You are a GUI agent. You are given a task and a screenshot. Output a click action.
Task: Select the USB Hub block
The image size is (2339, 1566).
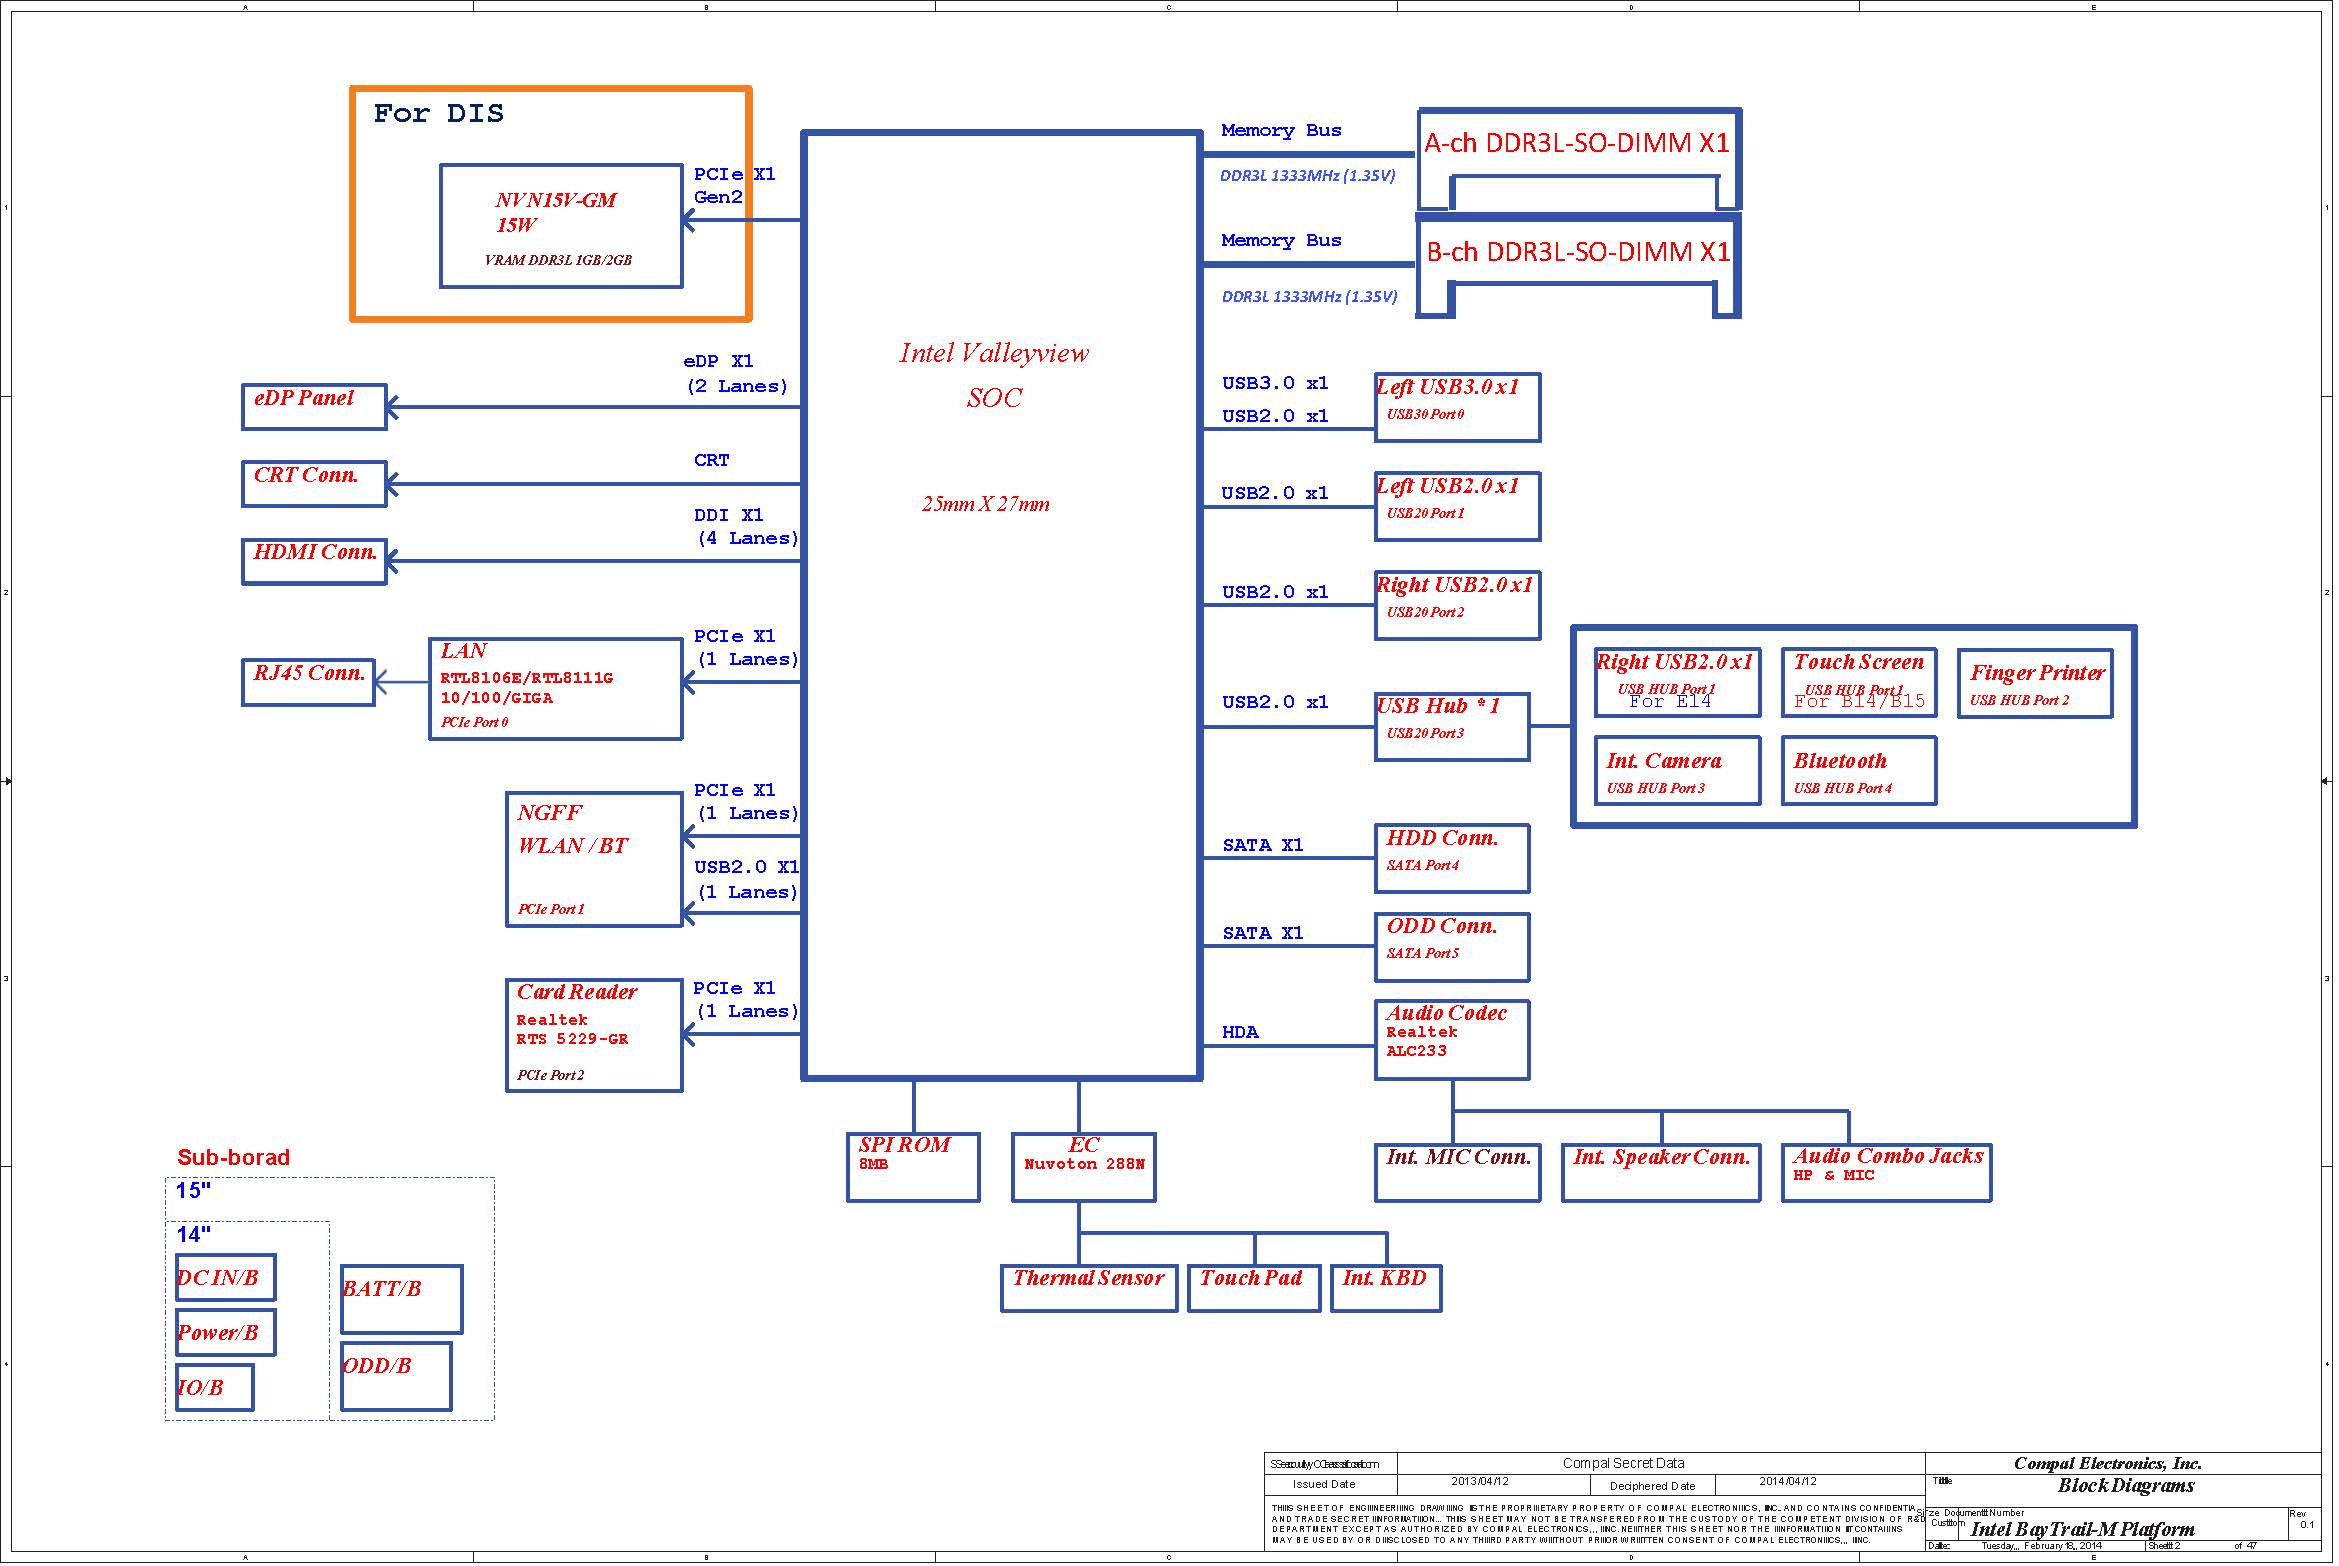pos(1453,729)
